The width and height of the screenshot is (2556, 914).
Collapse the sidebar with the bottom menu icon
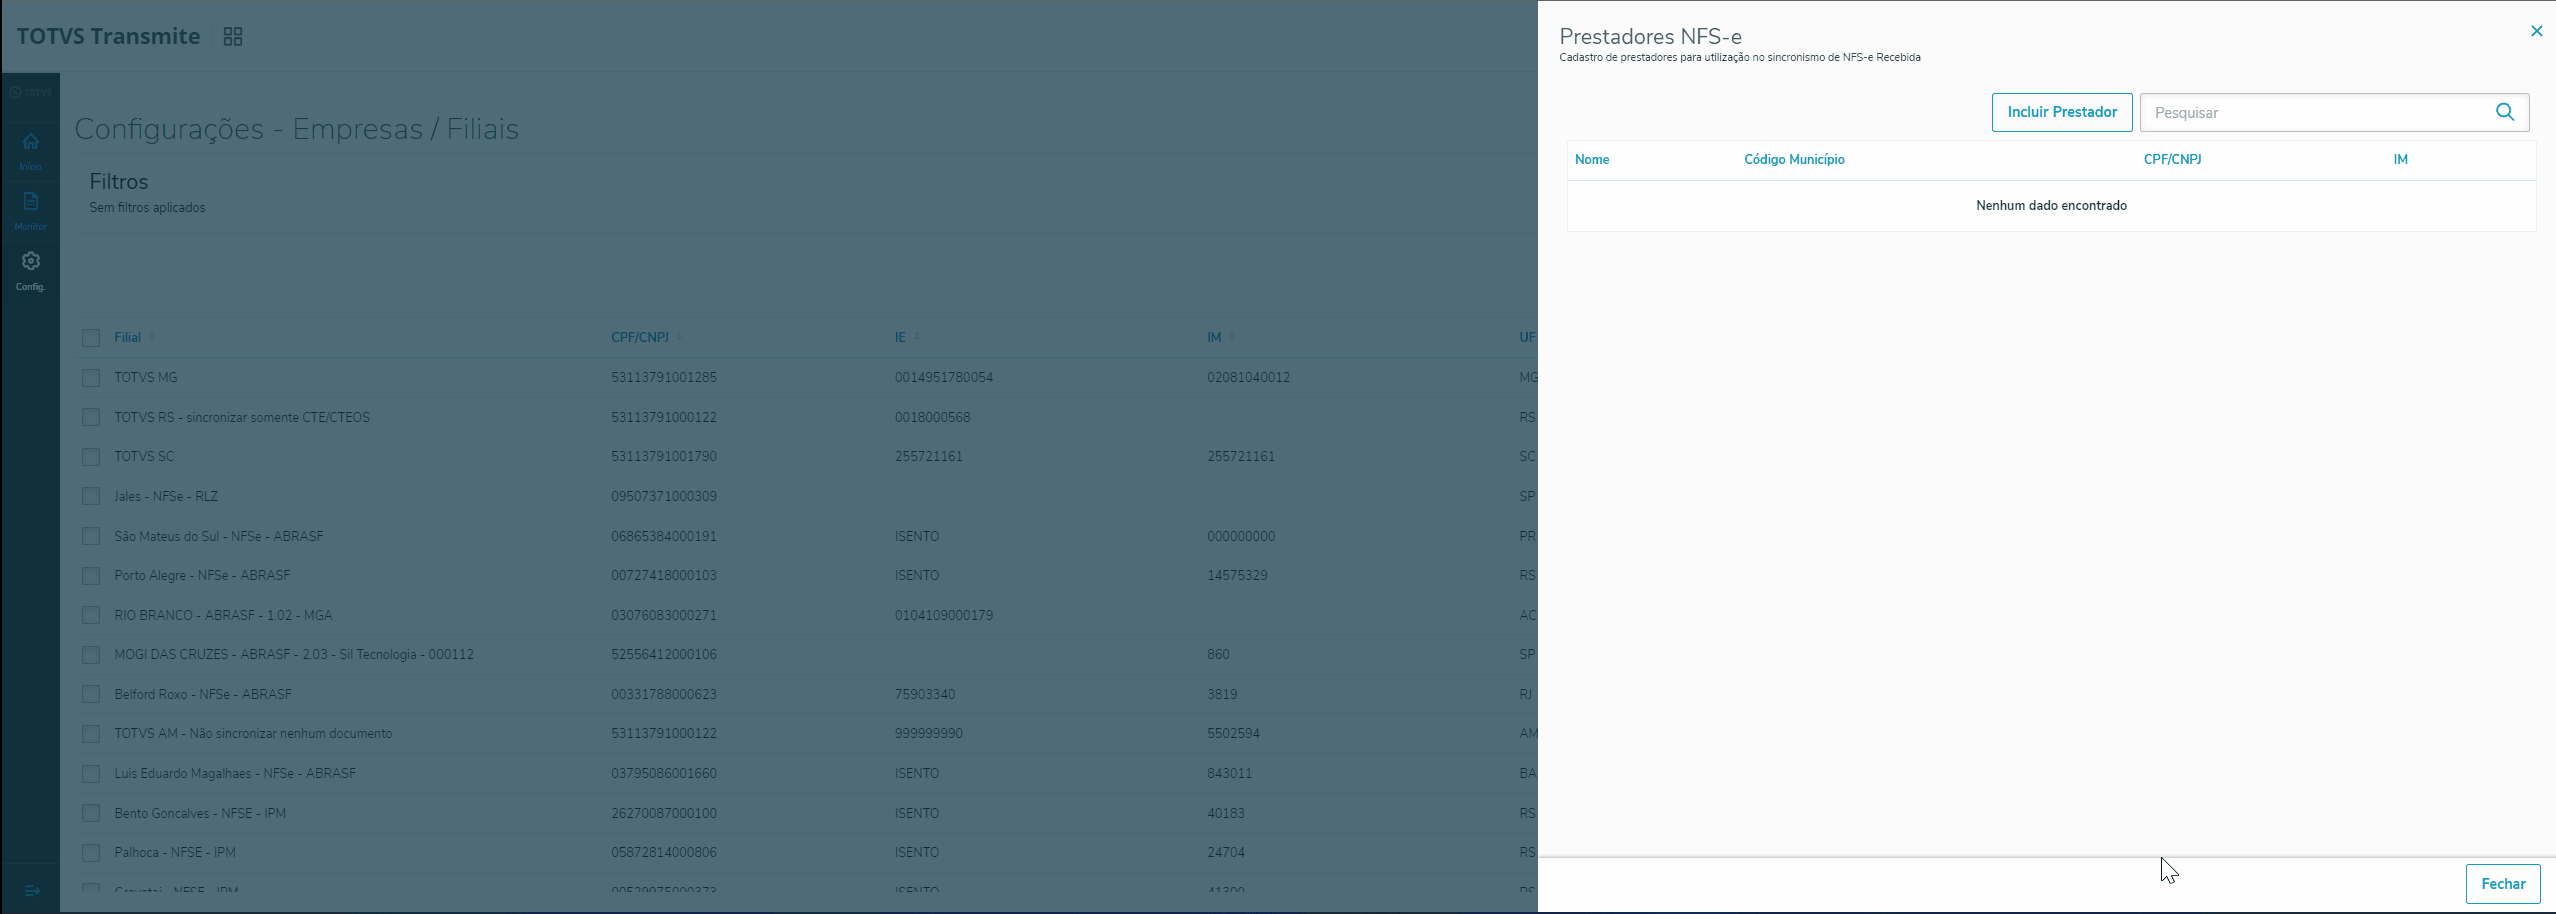(x=31, y=890)
